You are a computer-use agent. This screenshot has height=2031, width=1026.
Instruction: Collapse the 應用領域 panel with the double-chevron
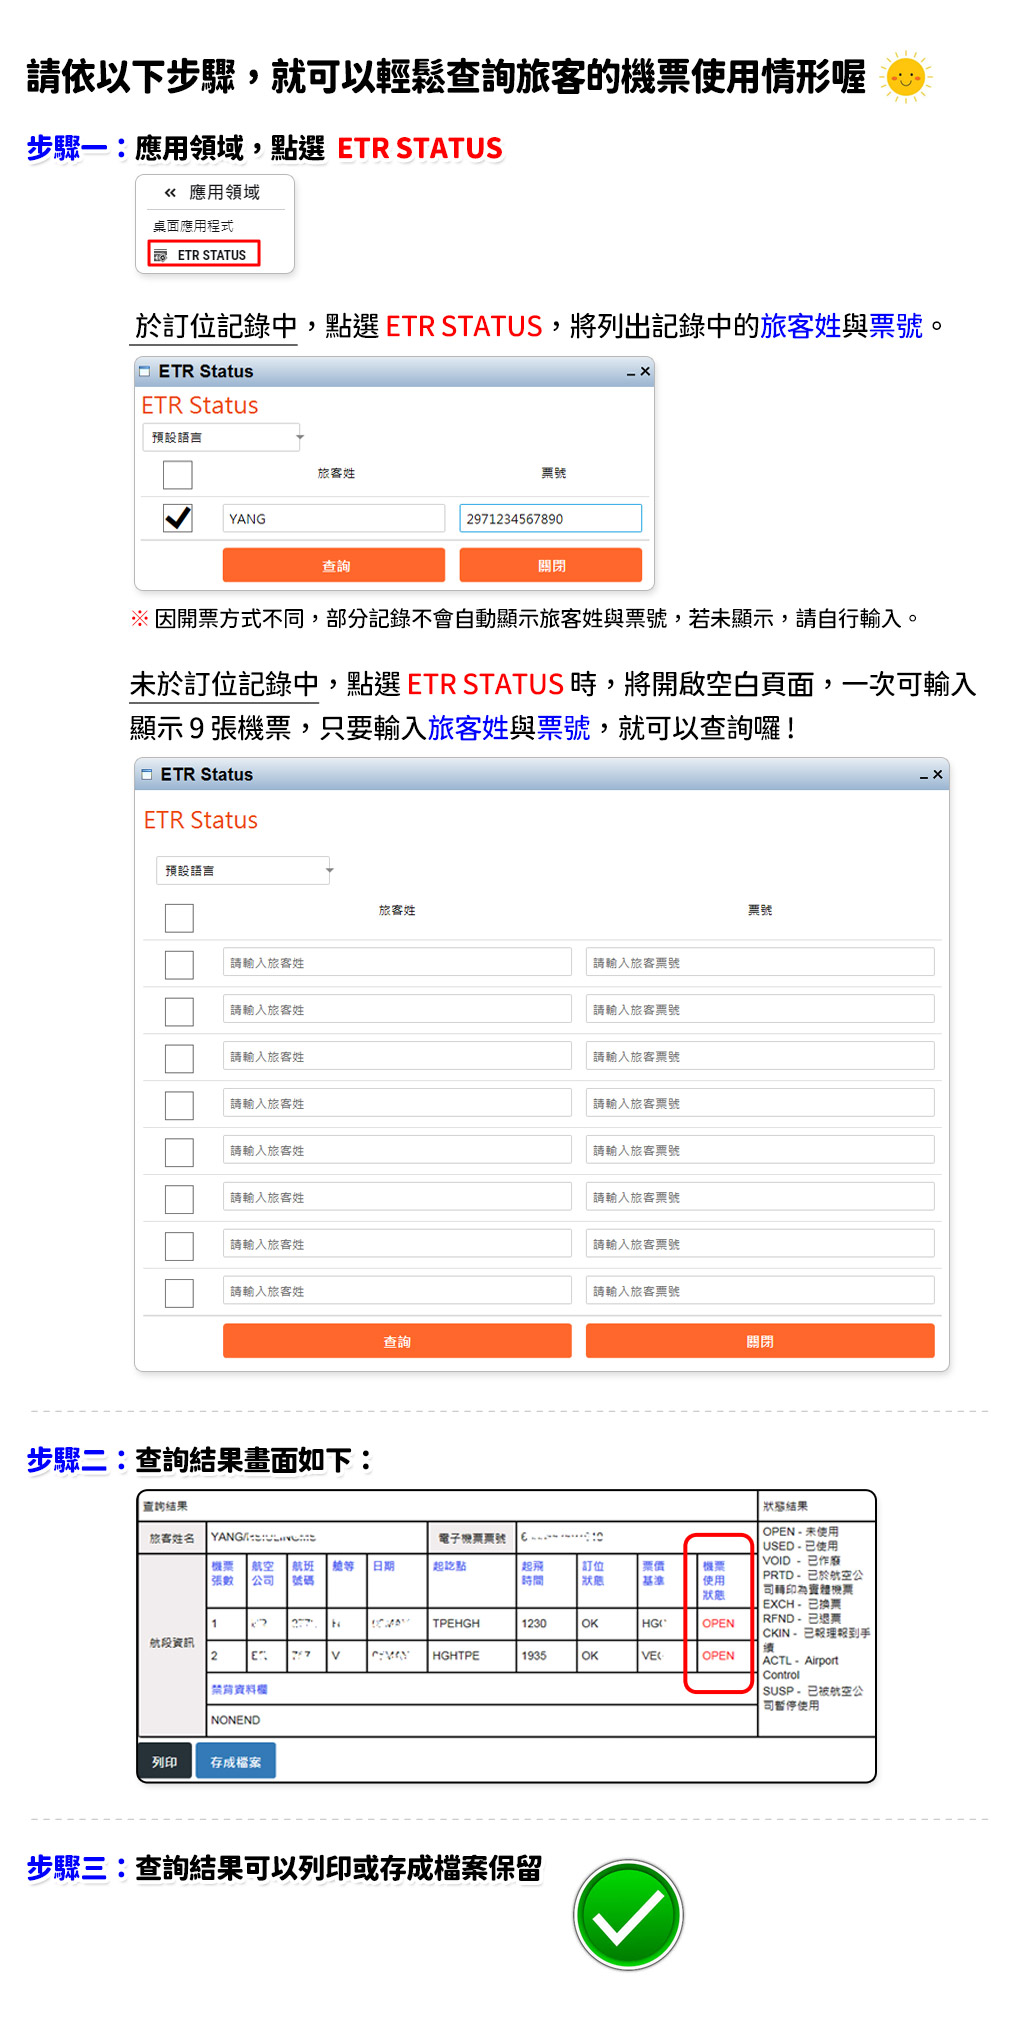[170, 193]
